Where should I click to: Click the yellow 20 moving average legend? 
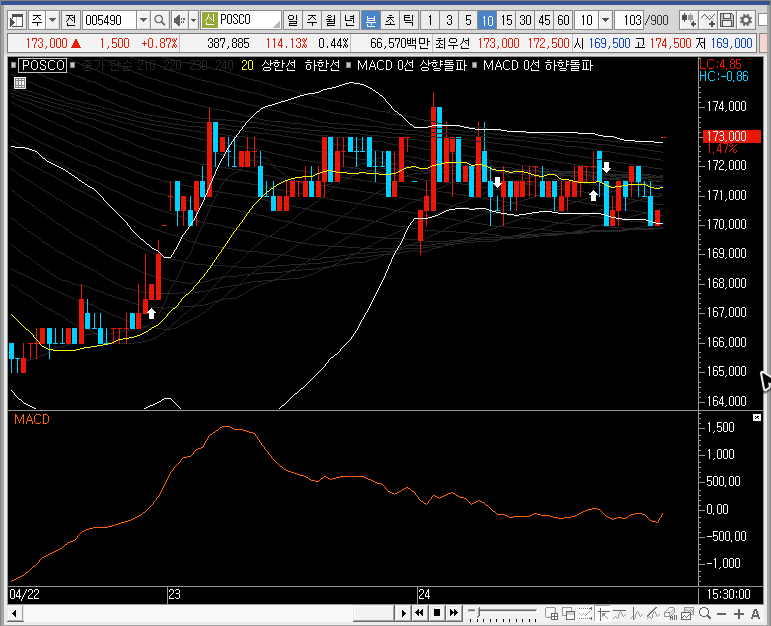[247, 65]
